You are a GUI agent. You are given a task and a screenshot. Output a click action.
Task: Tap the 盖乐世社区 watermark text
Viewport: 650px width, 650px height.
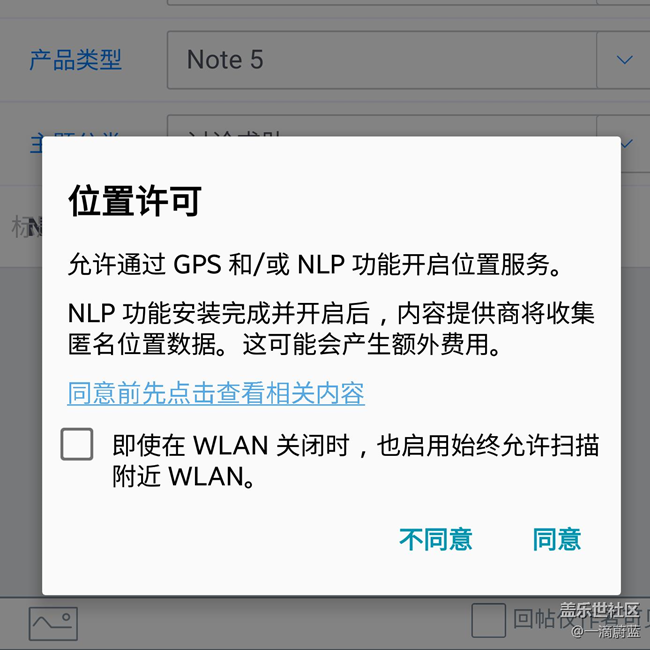[x=599, y=610]
